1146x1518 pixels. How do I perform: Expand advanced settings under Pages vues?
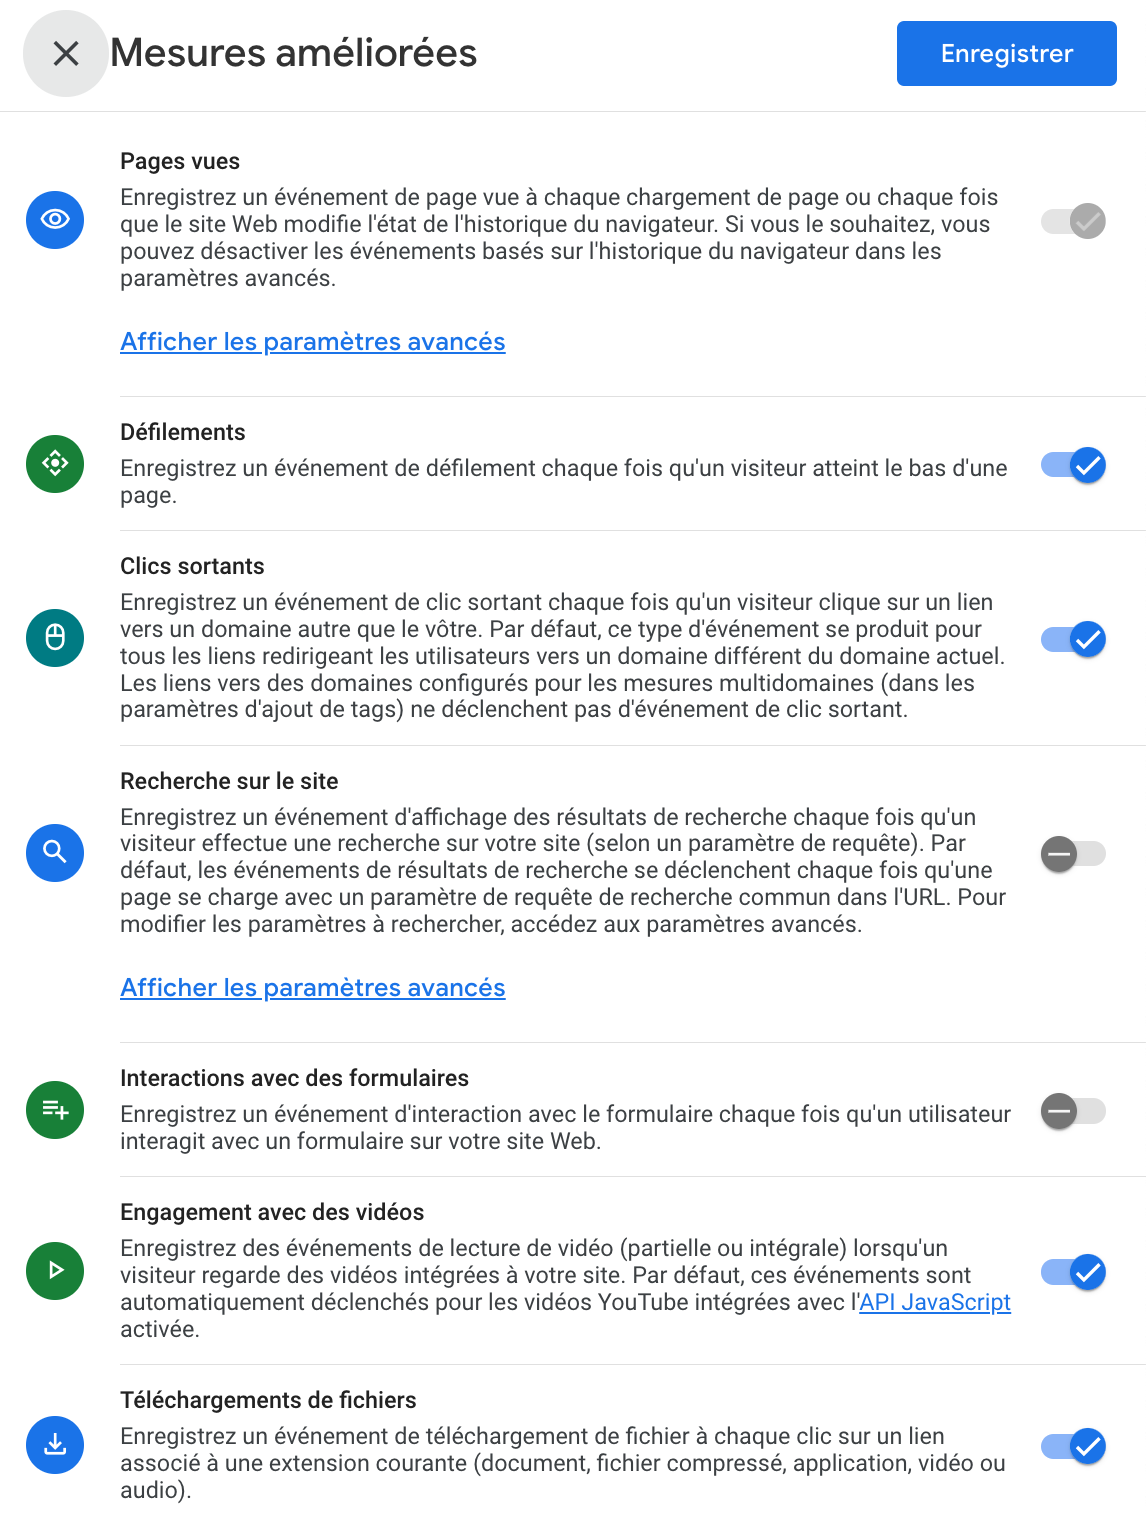coord(313,342)
